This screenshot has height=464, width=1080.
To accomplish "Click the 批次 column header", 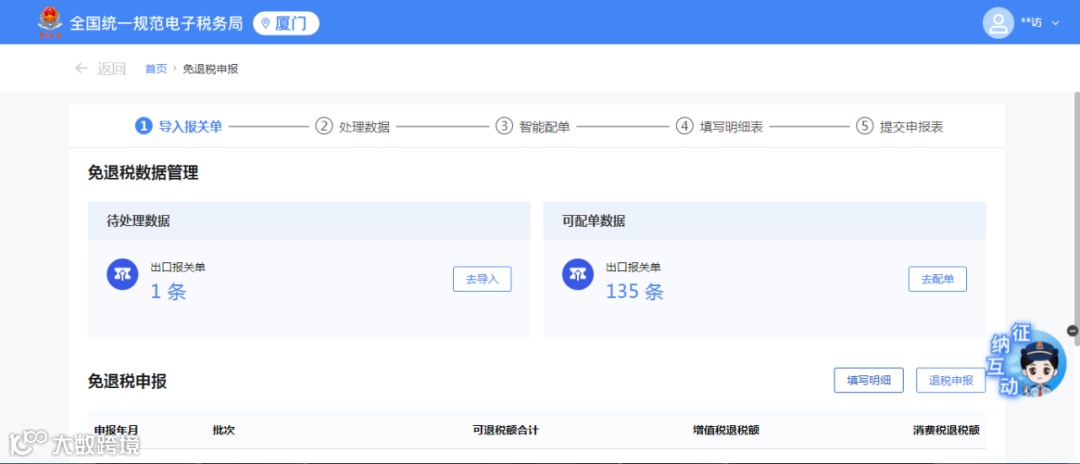I will [224, 430].
